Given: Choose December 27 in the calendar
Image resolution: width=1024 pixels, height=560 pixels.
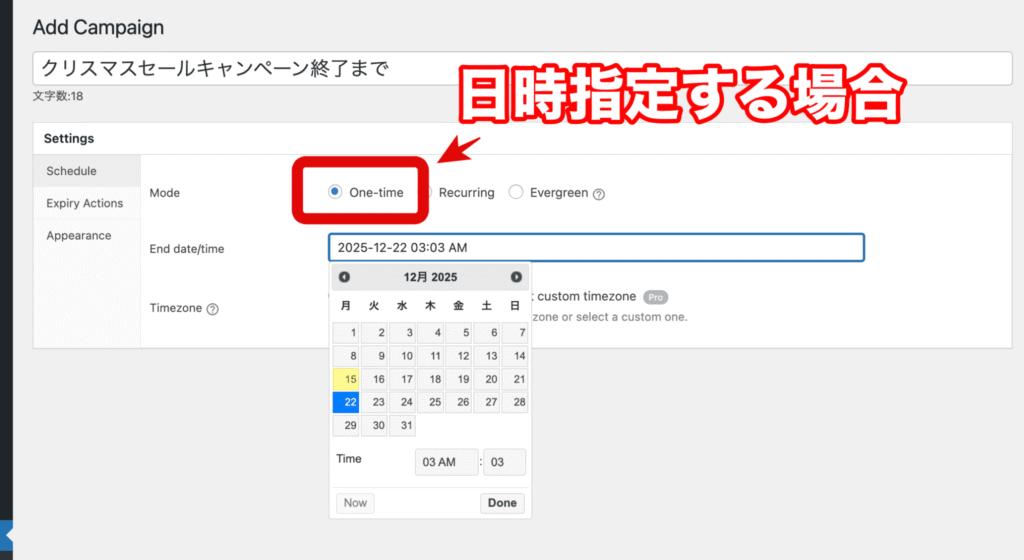Looking at the screenshot, I should point(487,402).
